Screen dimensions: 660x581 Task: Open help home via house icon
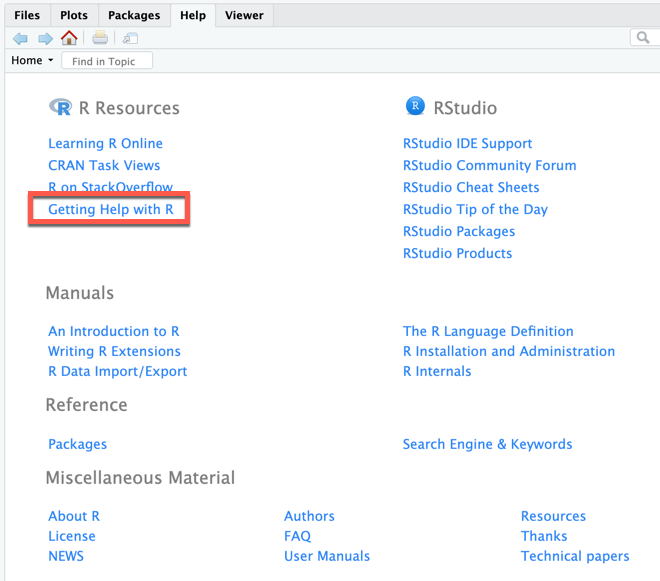click(x=69, y=38)
